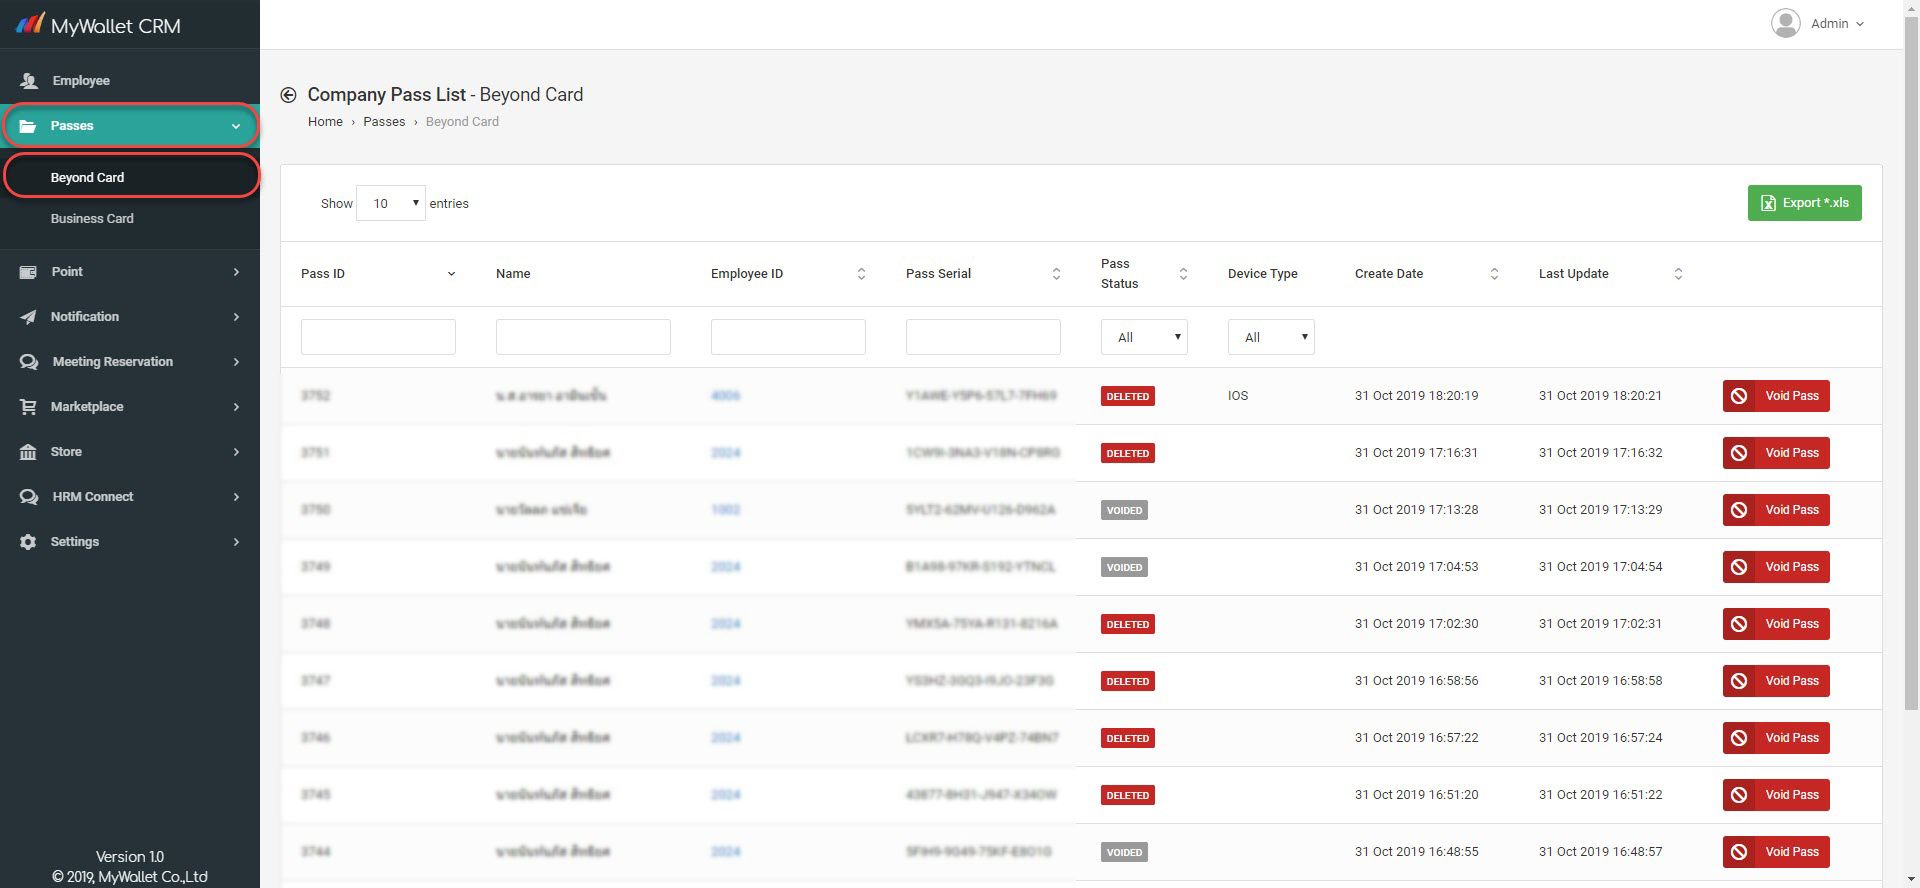The height and width of the screenshot is (888, 1920).
Task: Click the HRM Connect chat icon
Action: pyautogui.click(x=29, y=497)
